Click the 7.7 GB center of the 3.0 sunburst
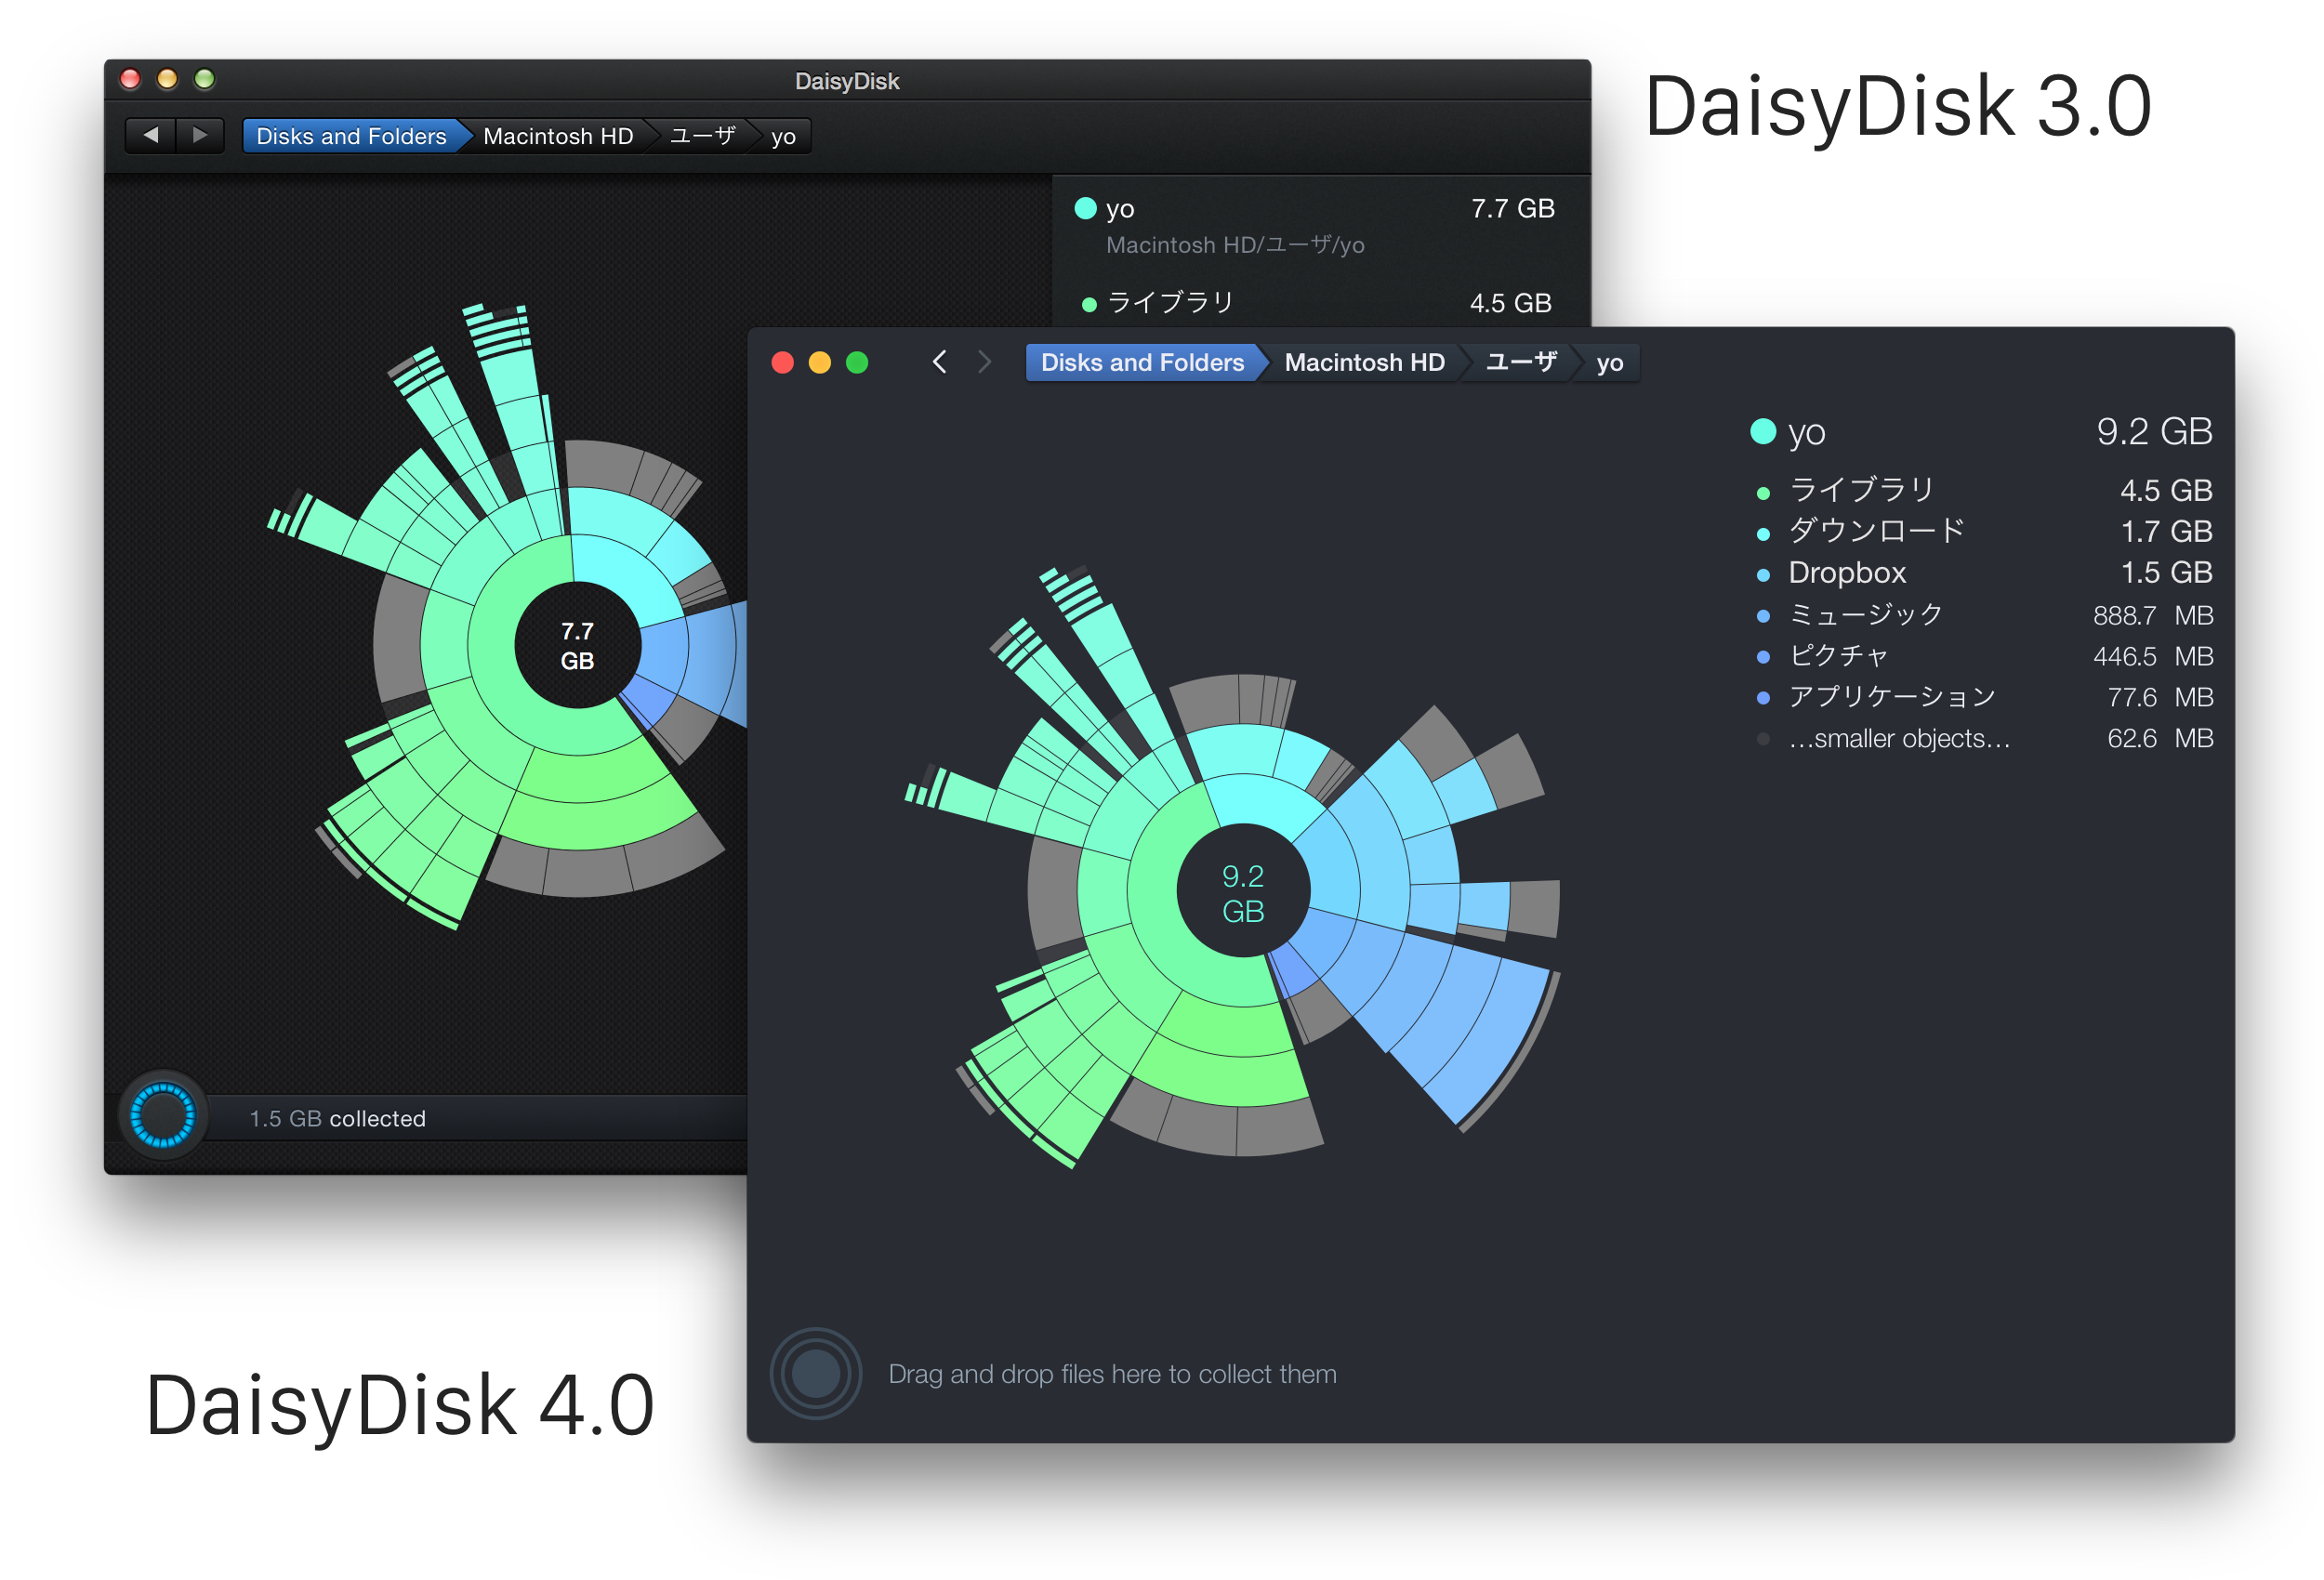The width and height of the screenshot is (2324, 1580). (577, 645)
